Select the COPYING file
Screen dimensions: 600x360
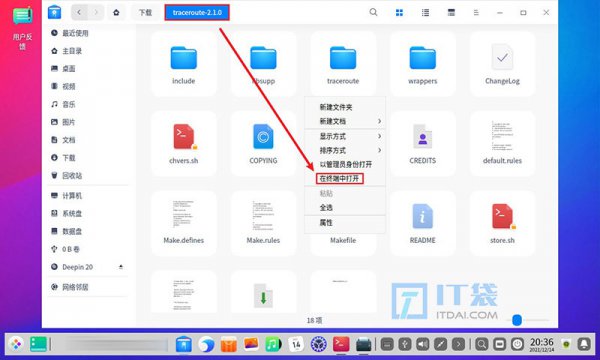click(x=263, y=143)
